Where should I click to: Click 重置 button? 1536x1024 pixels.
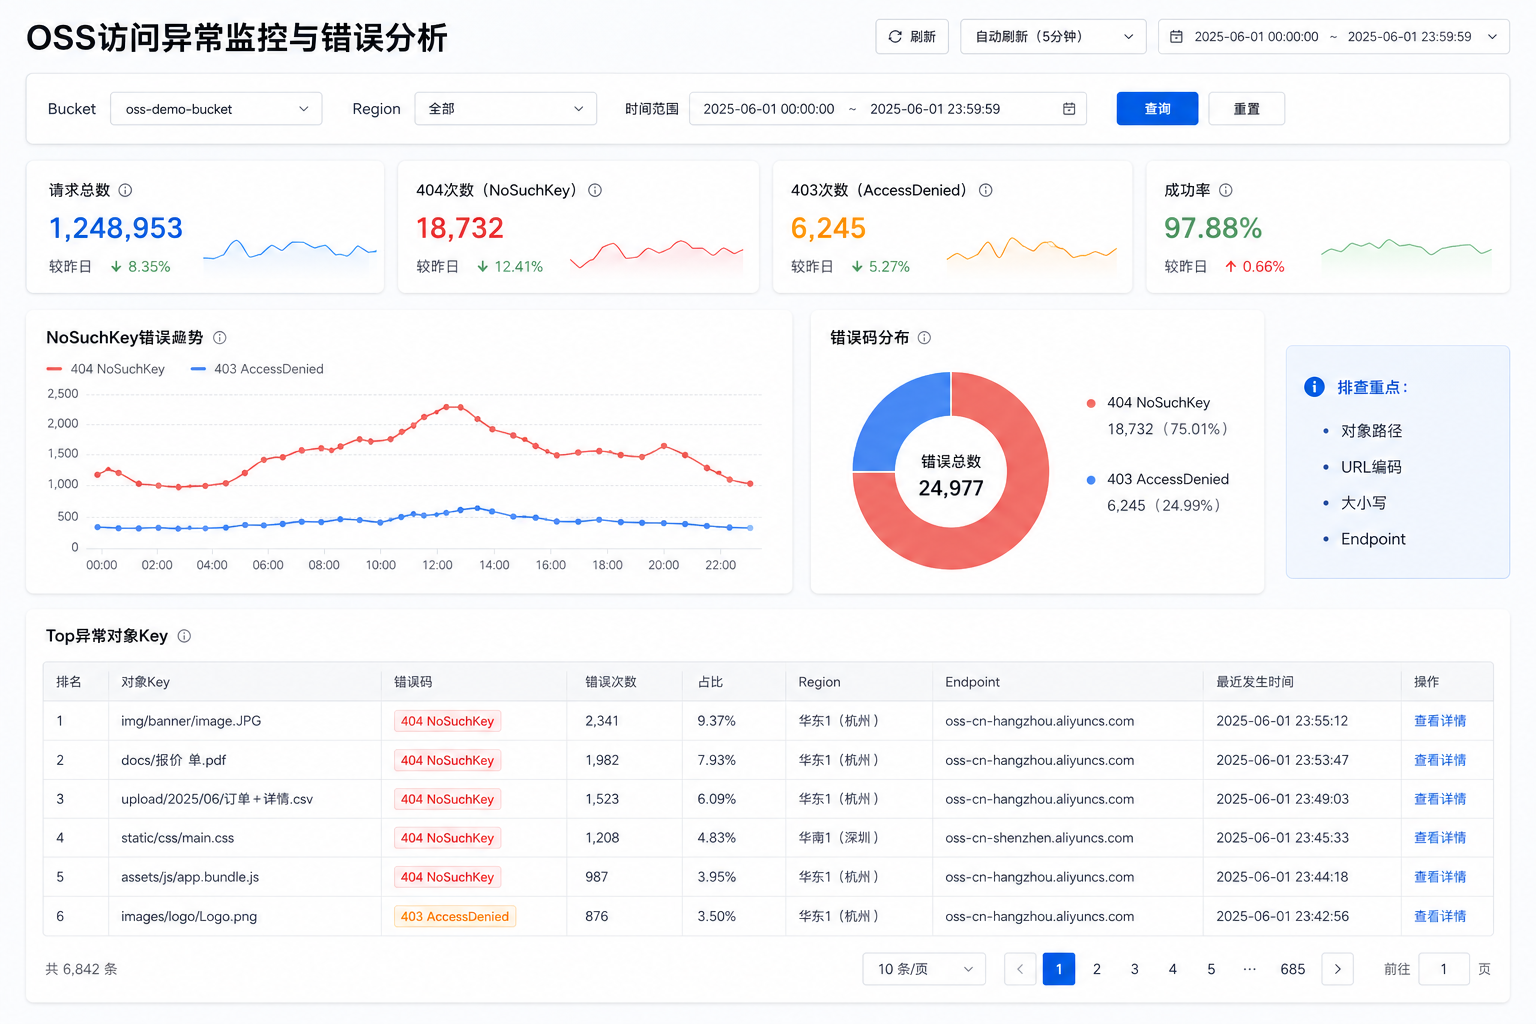tap(1246, 108)
